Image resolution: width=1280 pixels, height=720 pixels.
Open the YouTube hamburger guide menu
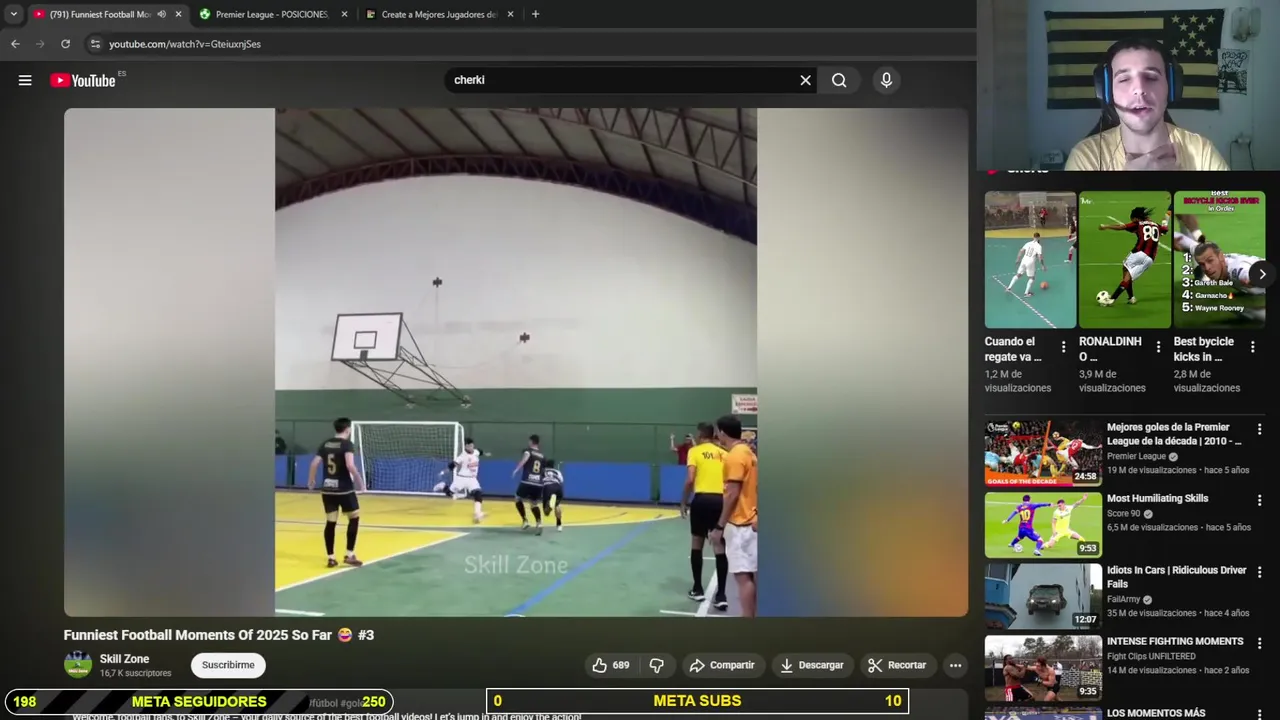25,80
